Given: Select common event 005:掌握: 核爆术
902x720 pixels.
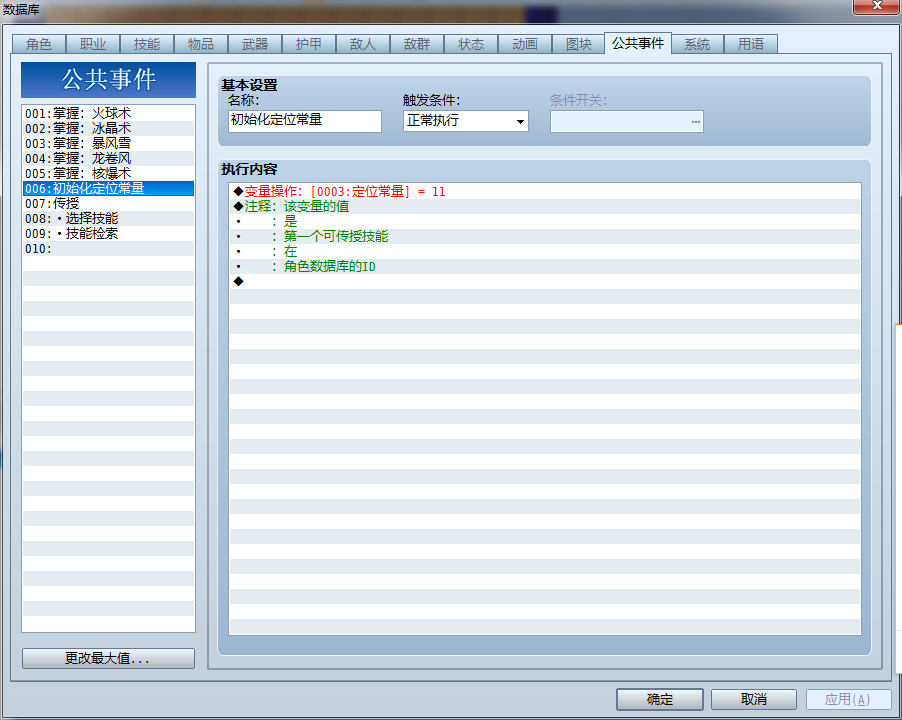Looking at the screenshot, I should point(108,173).
